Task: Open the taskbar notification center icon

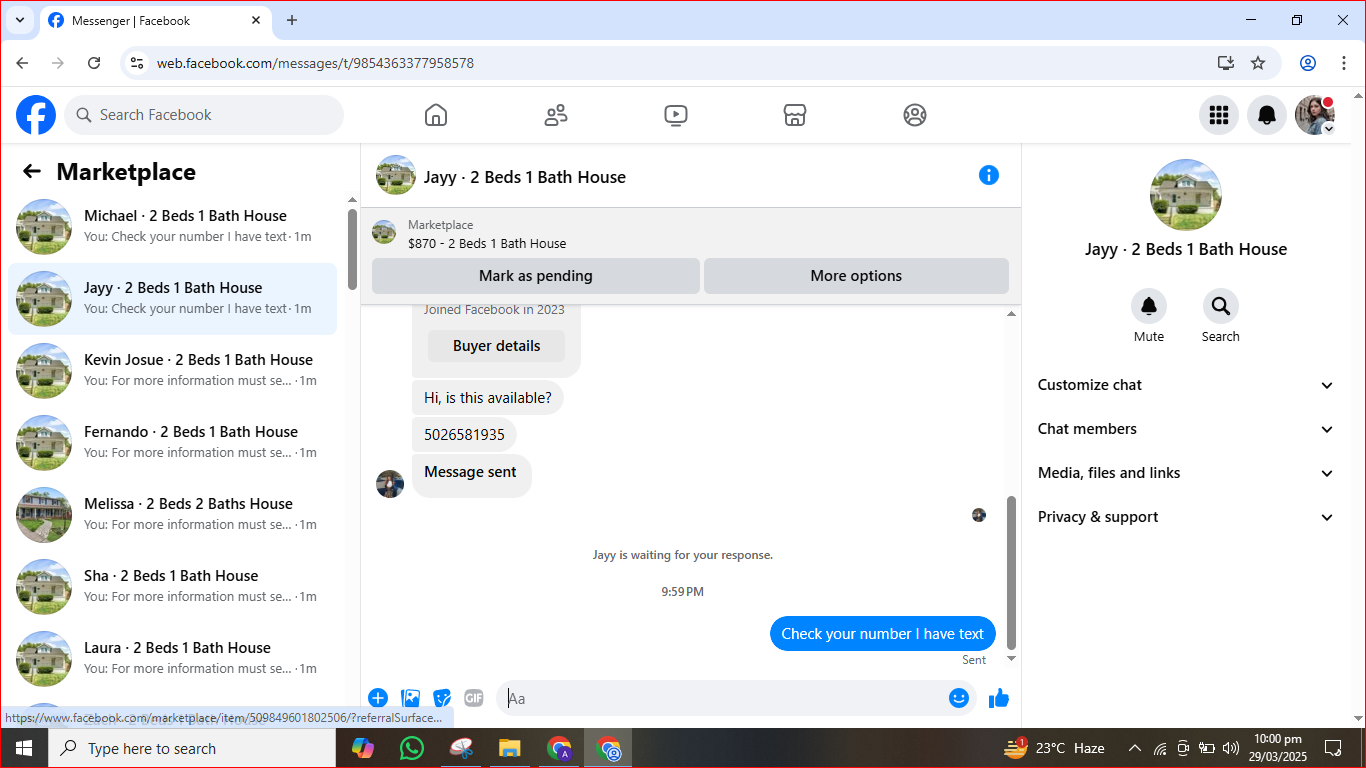Action: point(1333,748)
